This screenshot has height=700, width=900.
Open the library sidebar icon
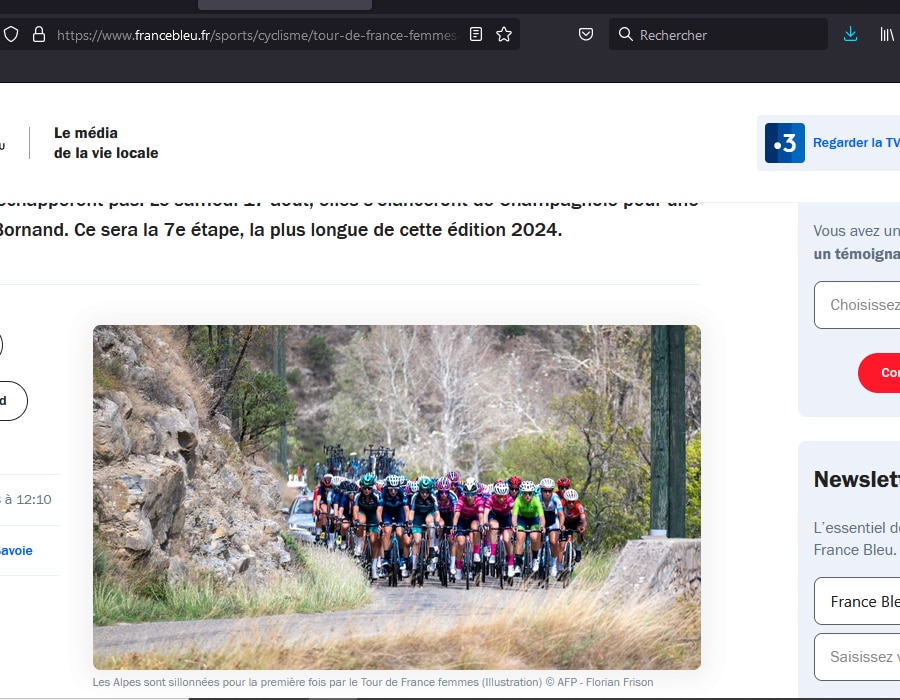[x=886, y=33]
